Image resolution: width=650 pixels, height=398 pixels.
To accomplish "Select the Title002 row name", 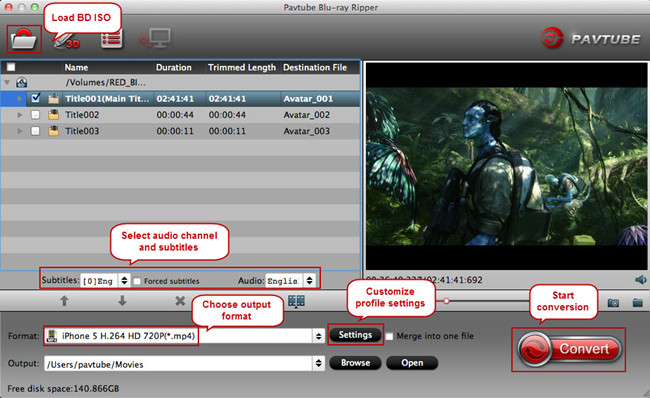I will click(x=82, y=115).
